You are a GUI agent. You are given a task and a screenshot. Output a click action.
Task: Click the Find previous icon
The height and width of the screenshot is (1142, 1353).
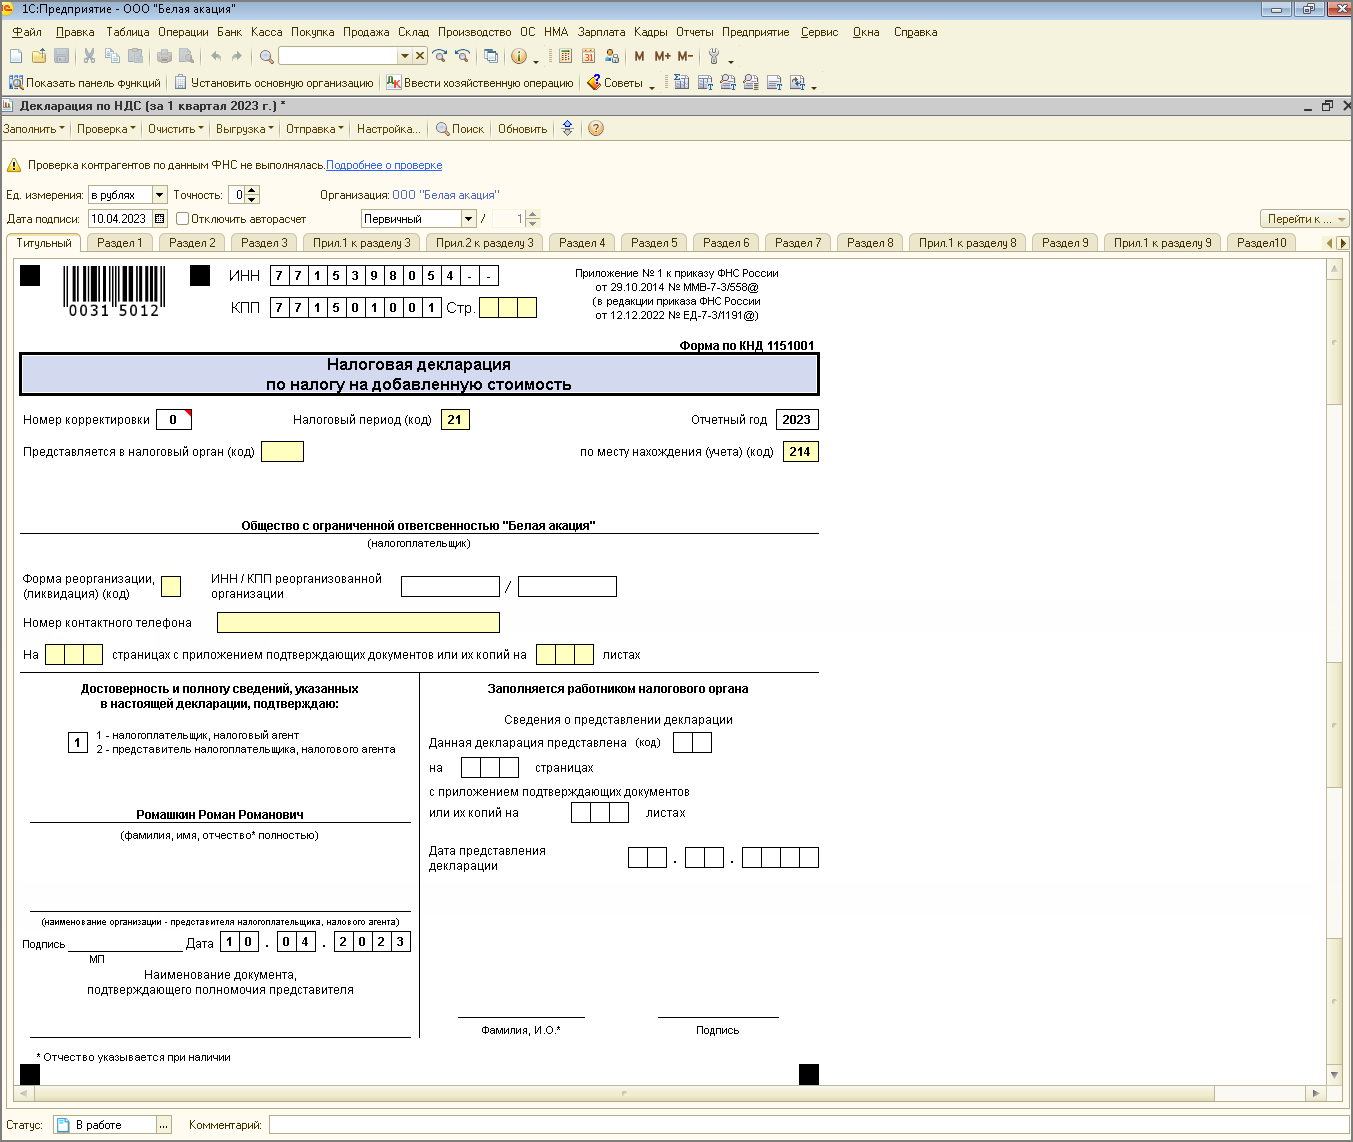pos(462,56)
